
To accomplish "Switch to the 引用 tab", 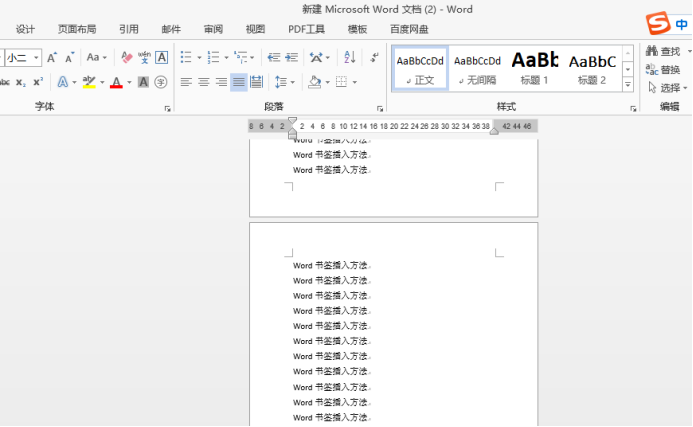I will coord(129,29).
